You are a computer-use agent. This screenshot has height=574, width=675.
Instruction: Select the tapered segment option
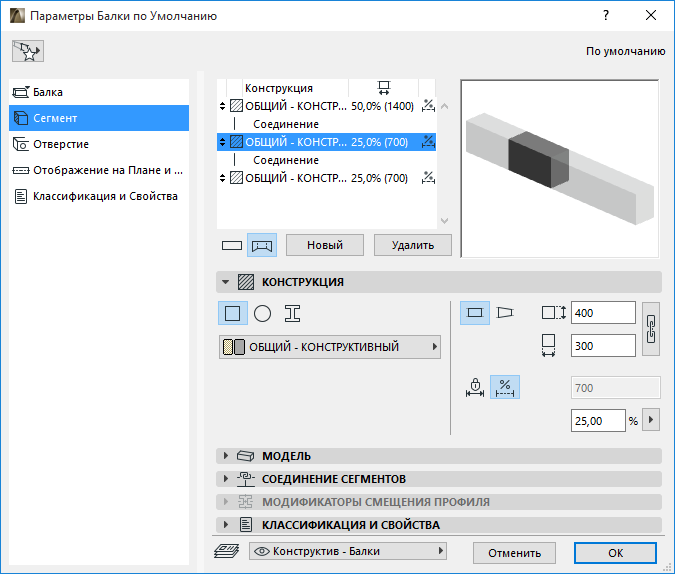(505, 313)
